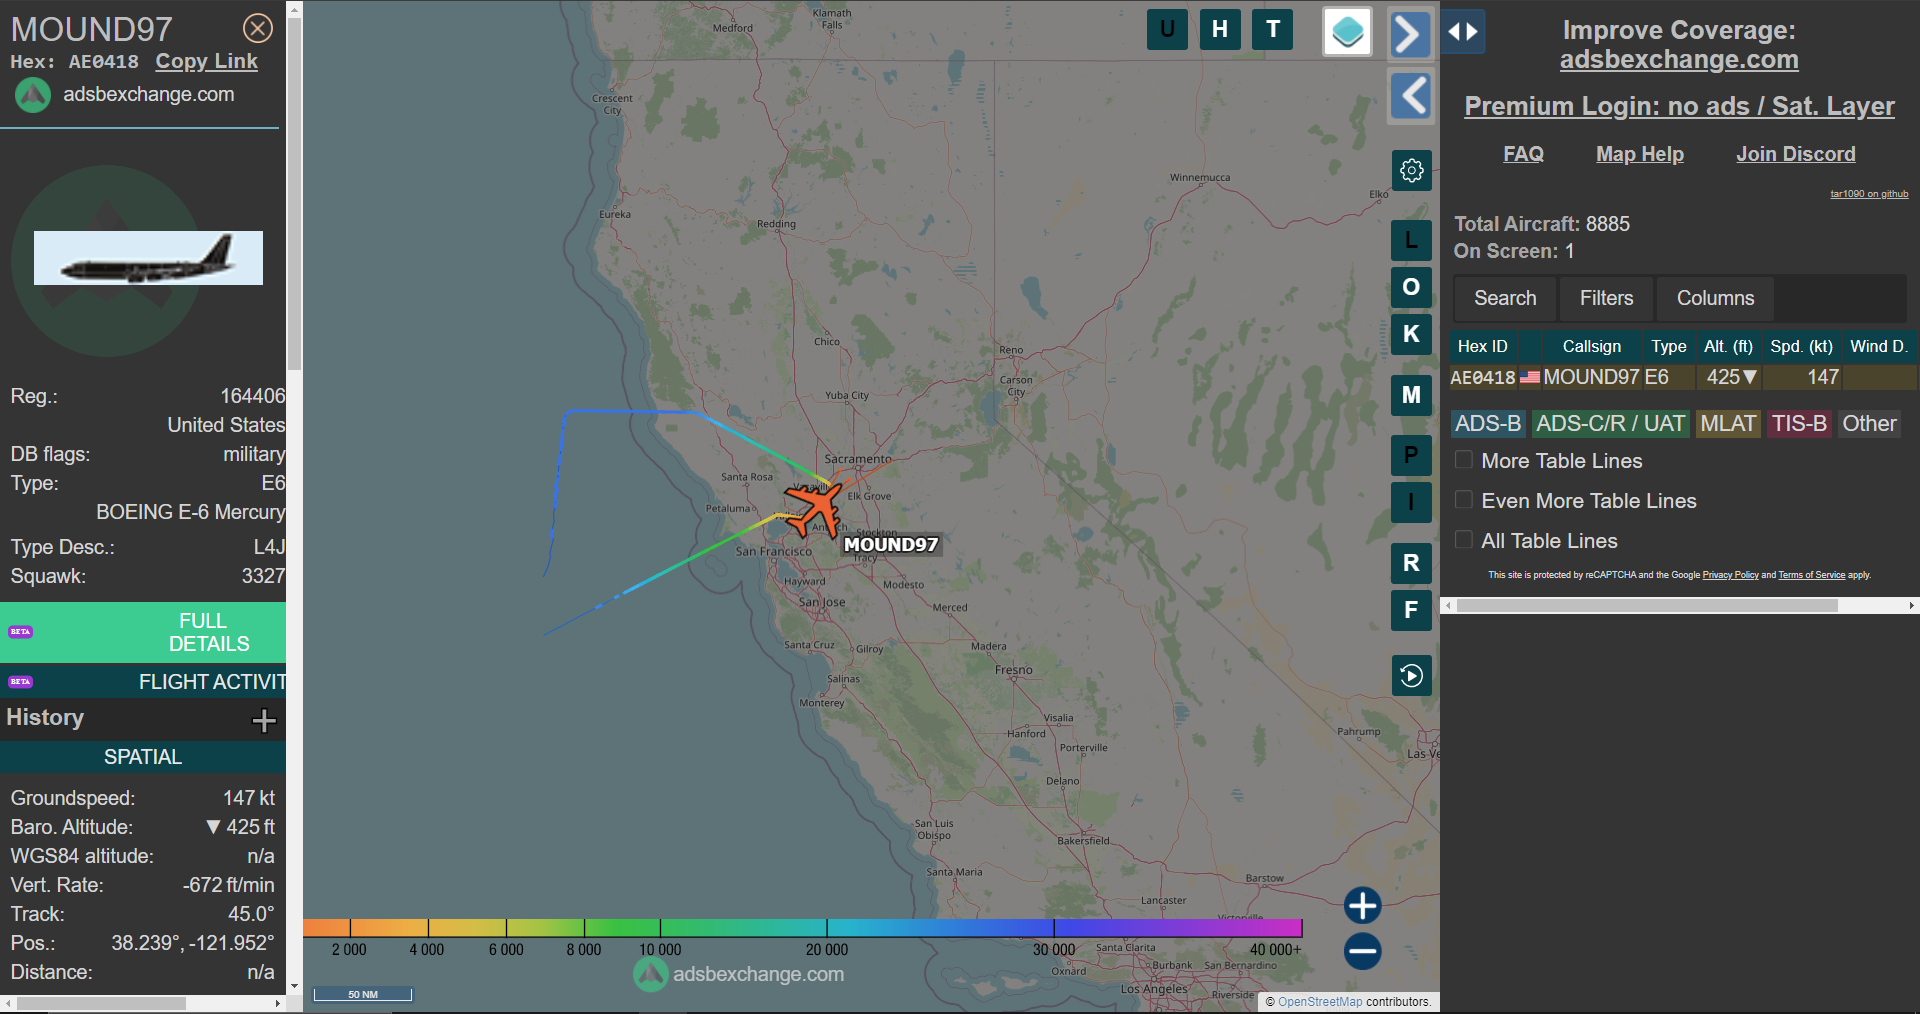
Task: Open FLIGHT ACTIVITY panel
Action: point(143,682)
